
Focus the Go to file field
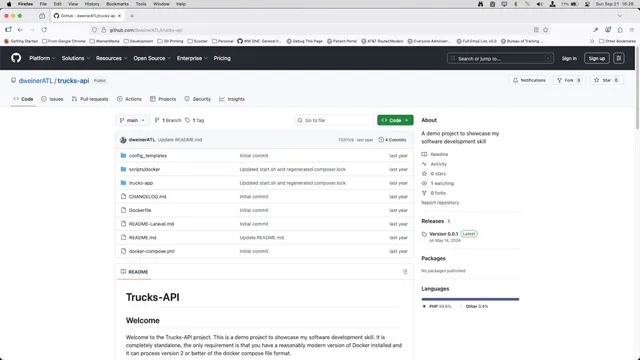(334, 120)
